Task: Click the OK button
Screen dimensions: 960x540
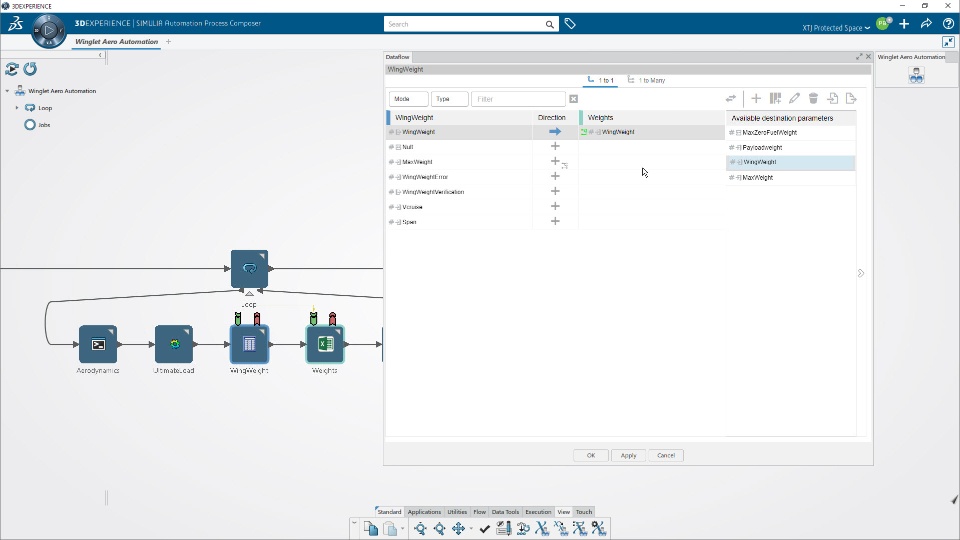Action: (x=591, y=456)
